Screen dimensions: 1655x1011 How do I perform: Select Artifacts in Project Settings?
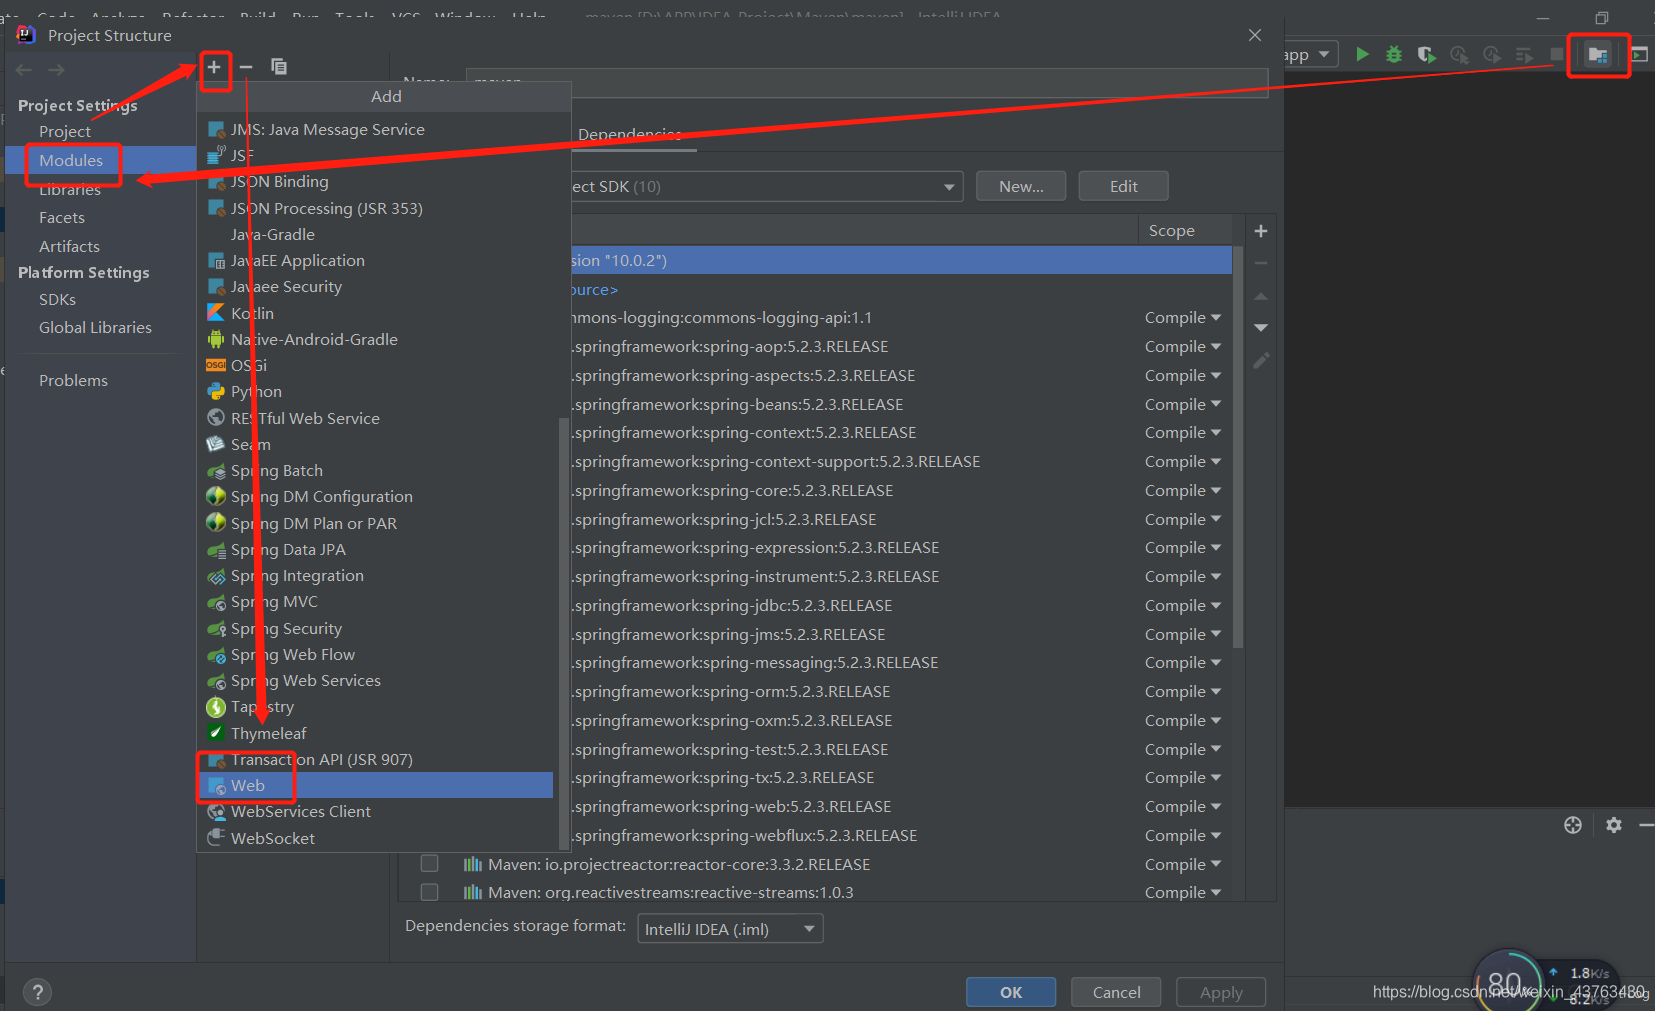tap(69, 247)
